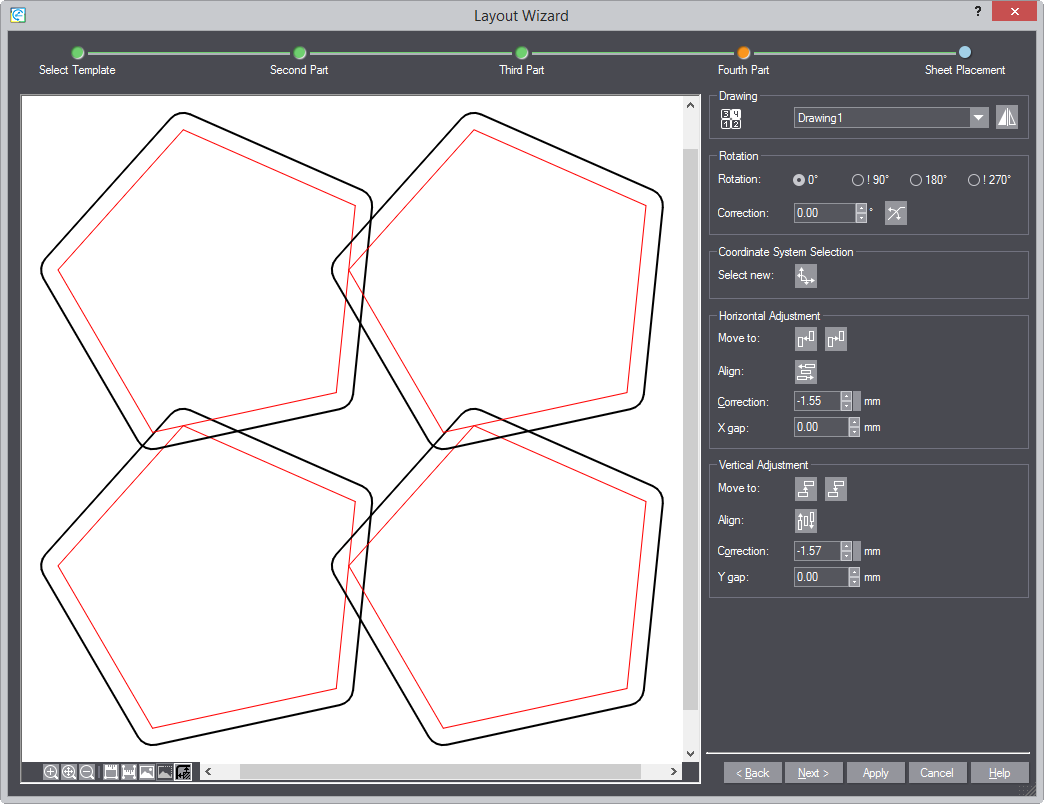Viewport: 1044px width, 804px height.
Task: Go to the Sheet Placement step
Action: click(x=964, y=53)
